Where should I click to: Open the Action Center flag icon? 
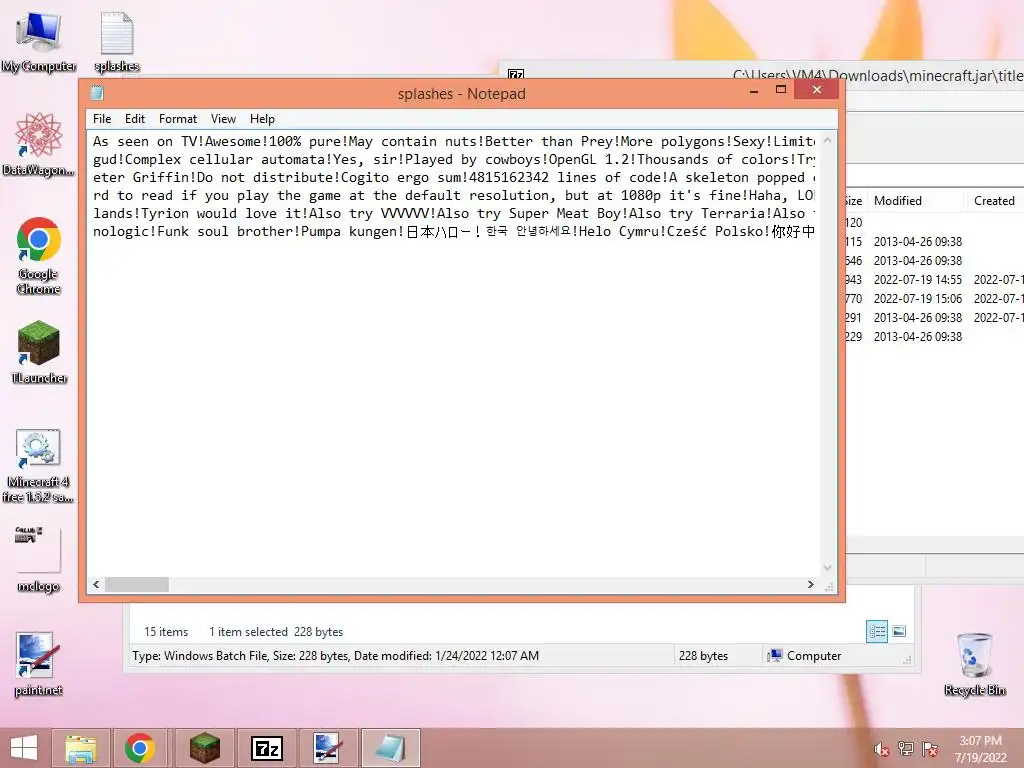(929, 749)
